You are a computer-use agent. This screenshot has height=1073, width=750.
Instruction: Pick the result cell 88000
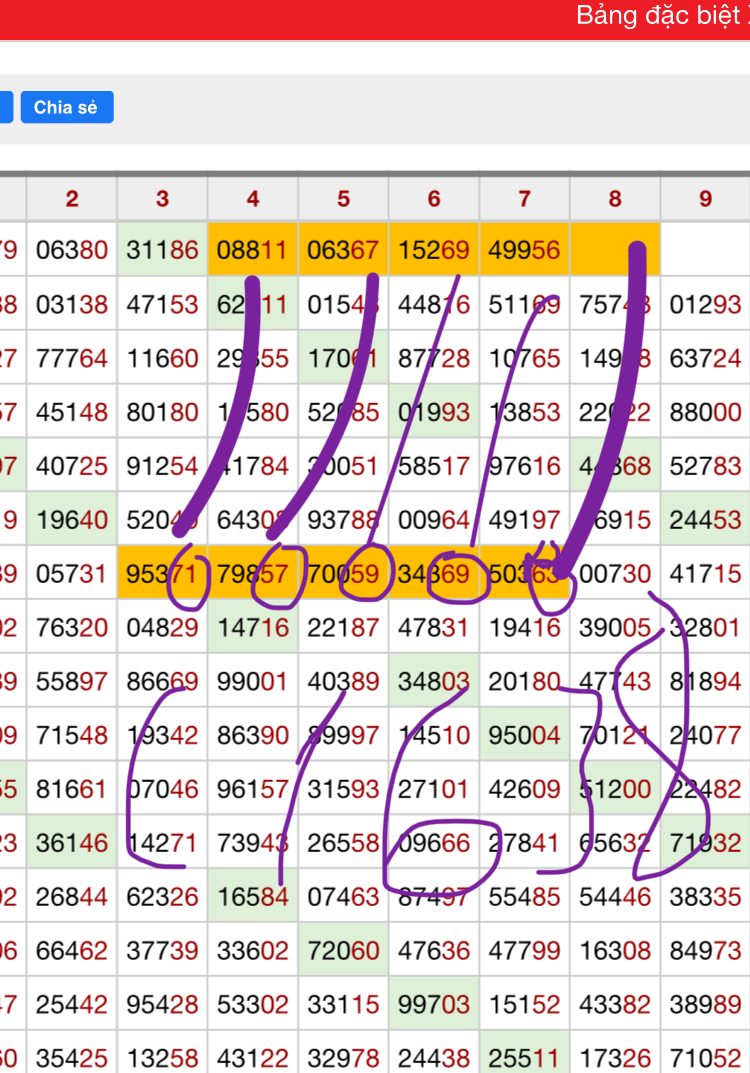[705, 412]
